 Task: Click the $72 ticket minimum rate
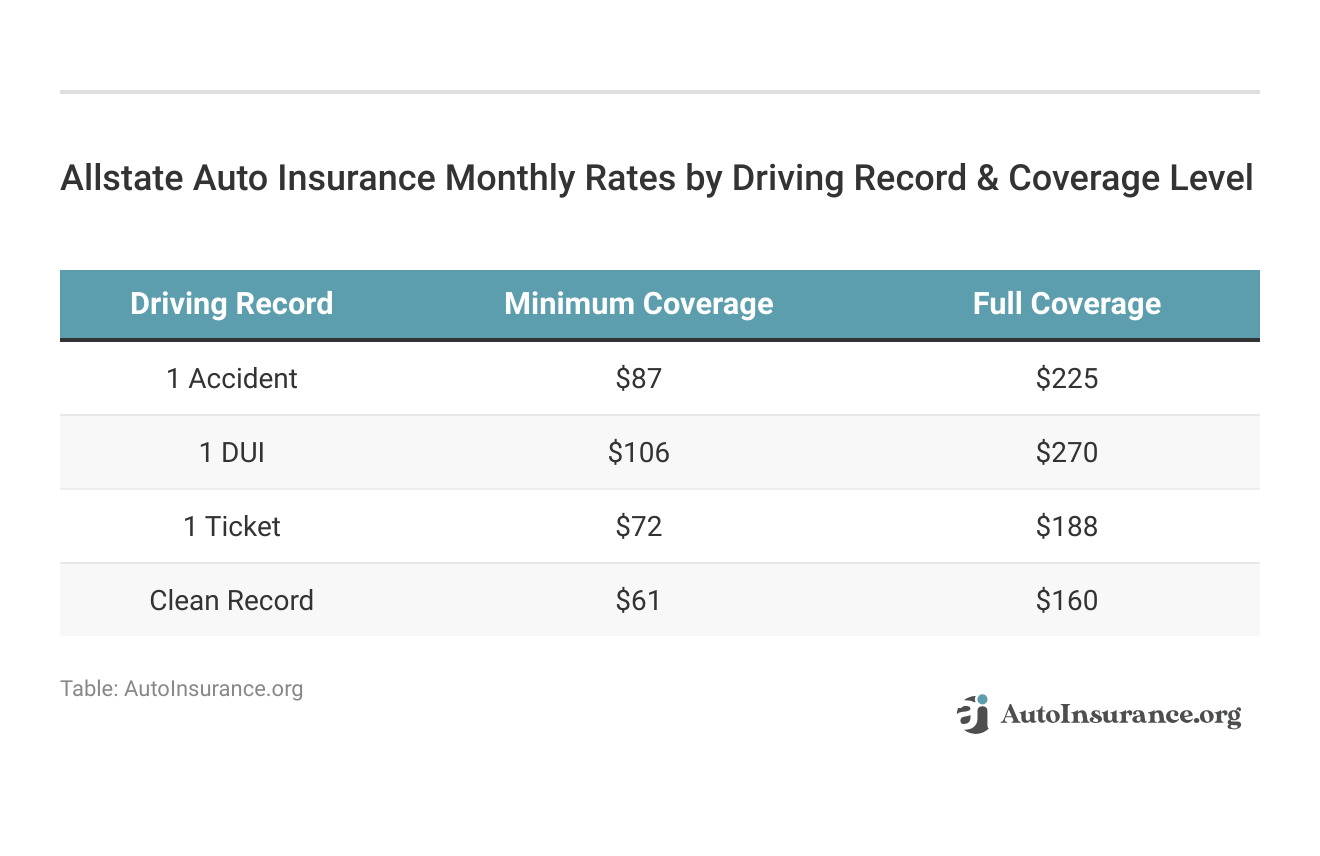(638, 526)
